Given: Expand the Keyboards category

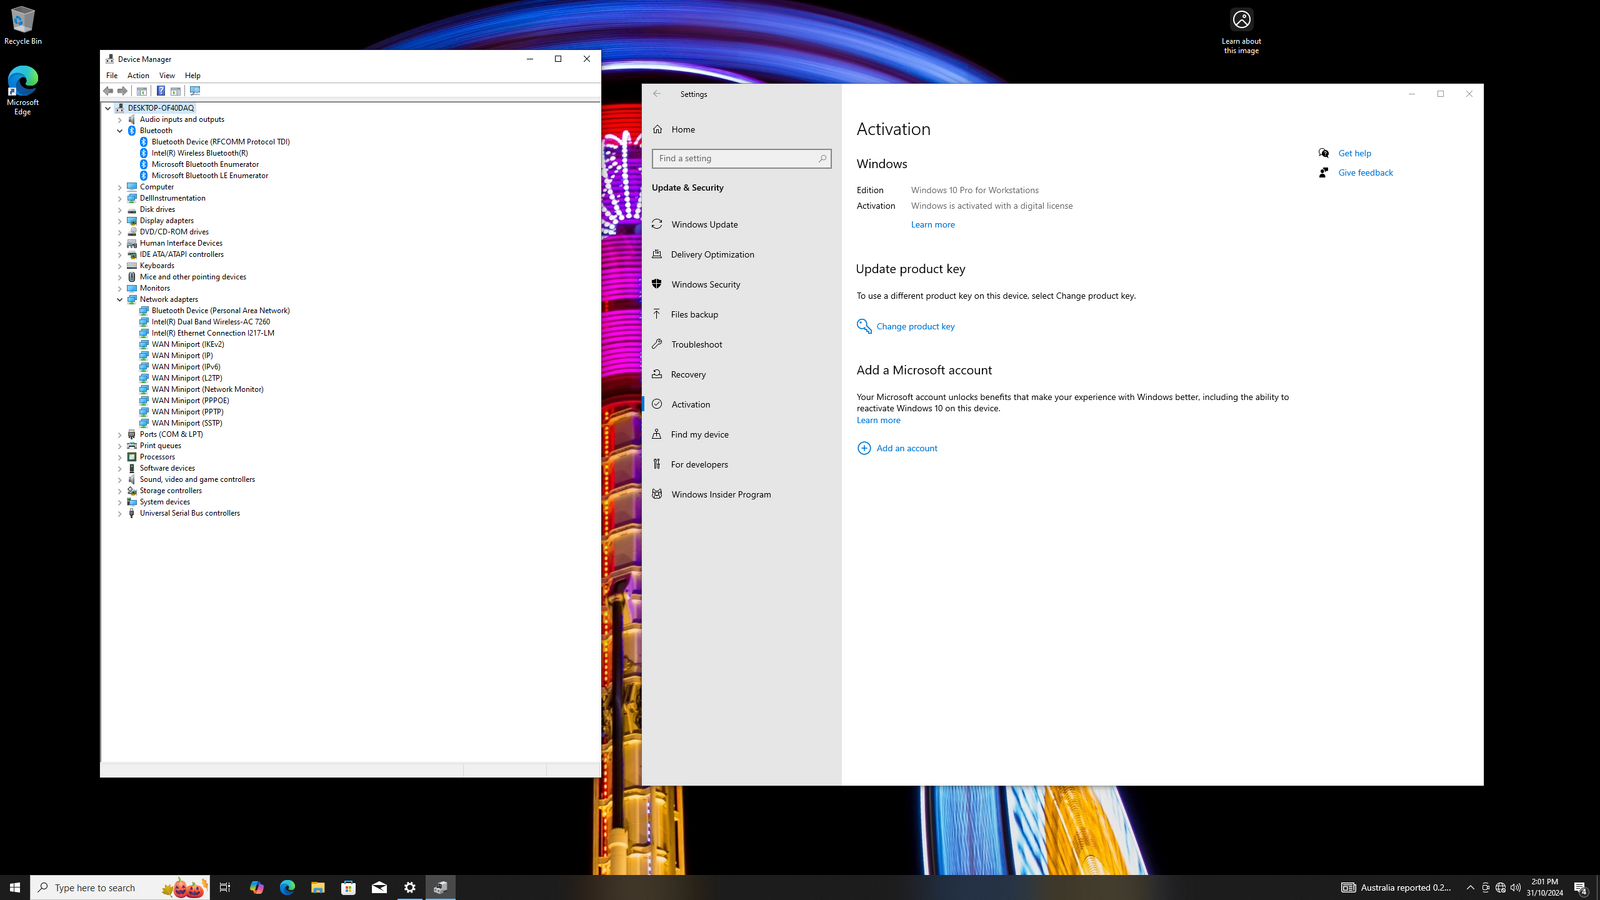Looking at the screenshot, I should point(120,266).
